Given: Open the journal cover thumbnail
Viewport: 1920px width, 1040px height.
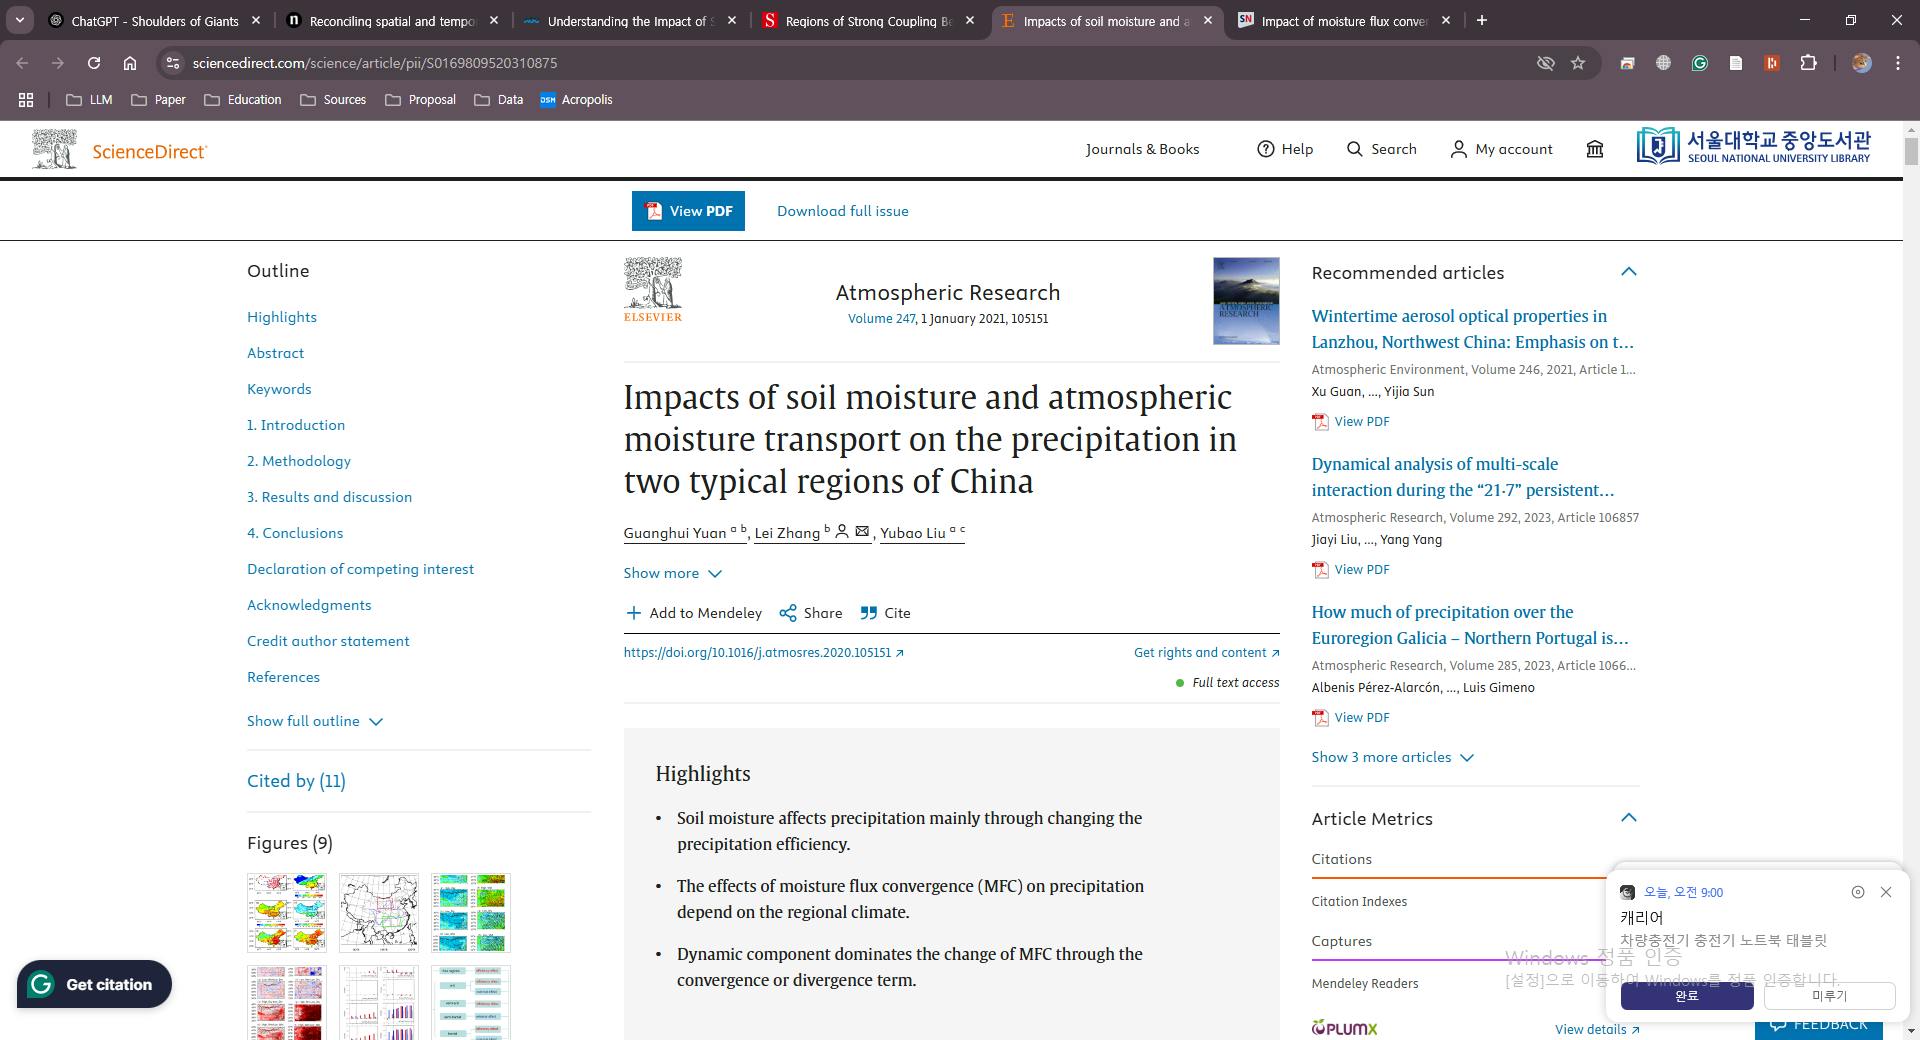Looking at the screenshot, I should coord(1246,301).
